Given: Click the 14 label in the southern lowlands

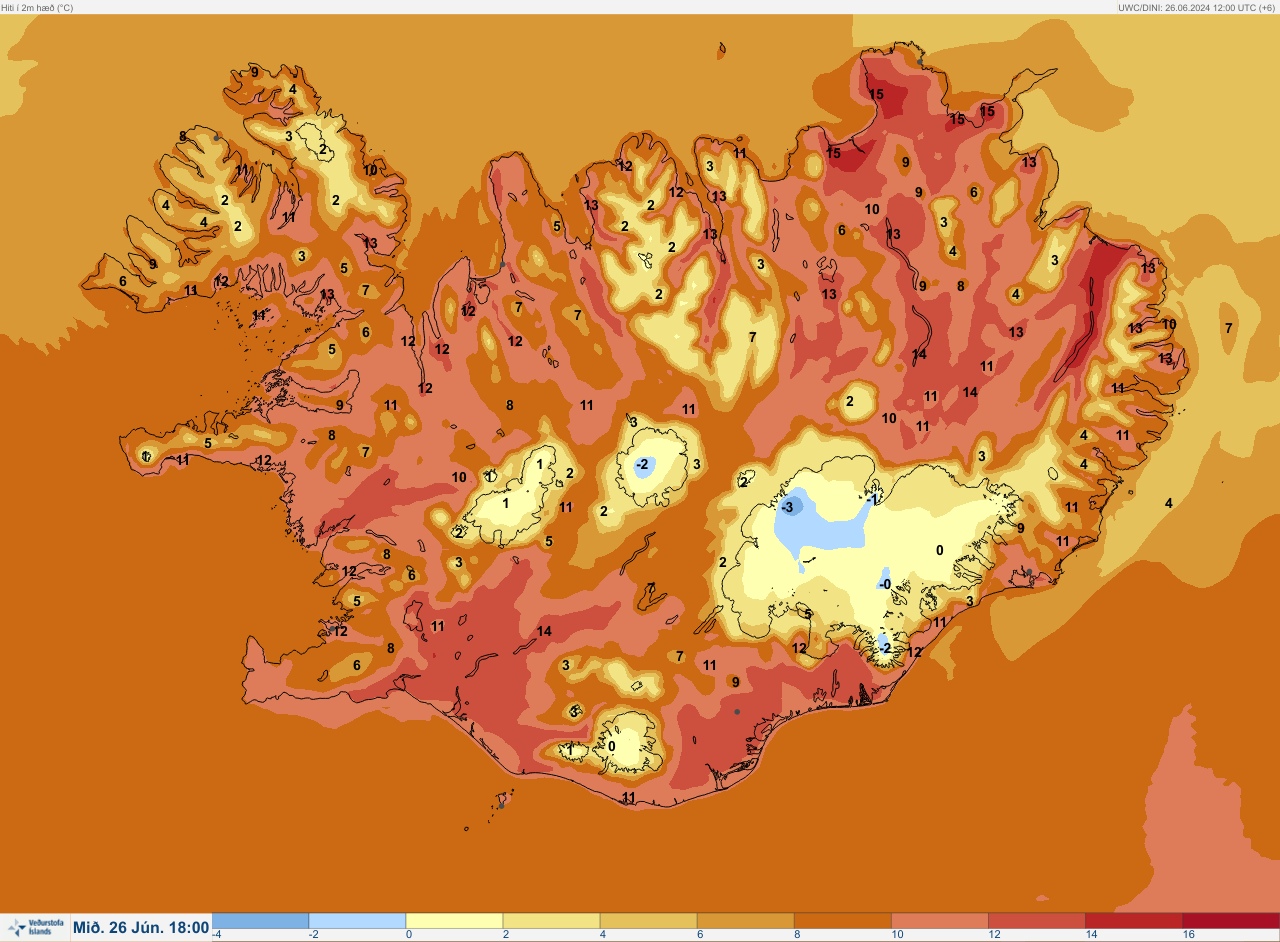Looking at the screenshot, I should [x=544, y=631].
